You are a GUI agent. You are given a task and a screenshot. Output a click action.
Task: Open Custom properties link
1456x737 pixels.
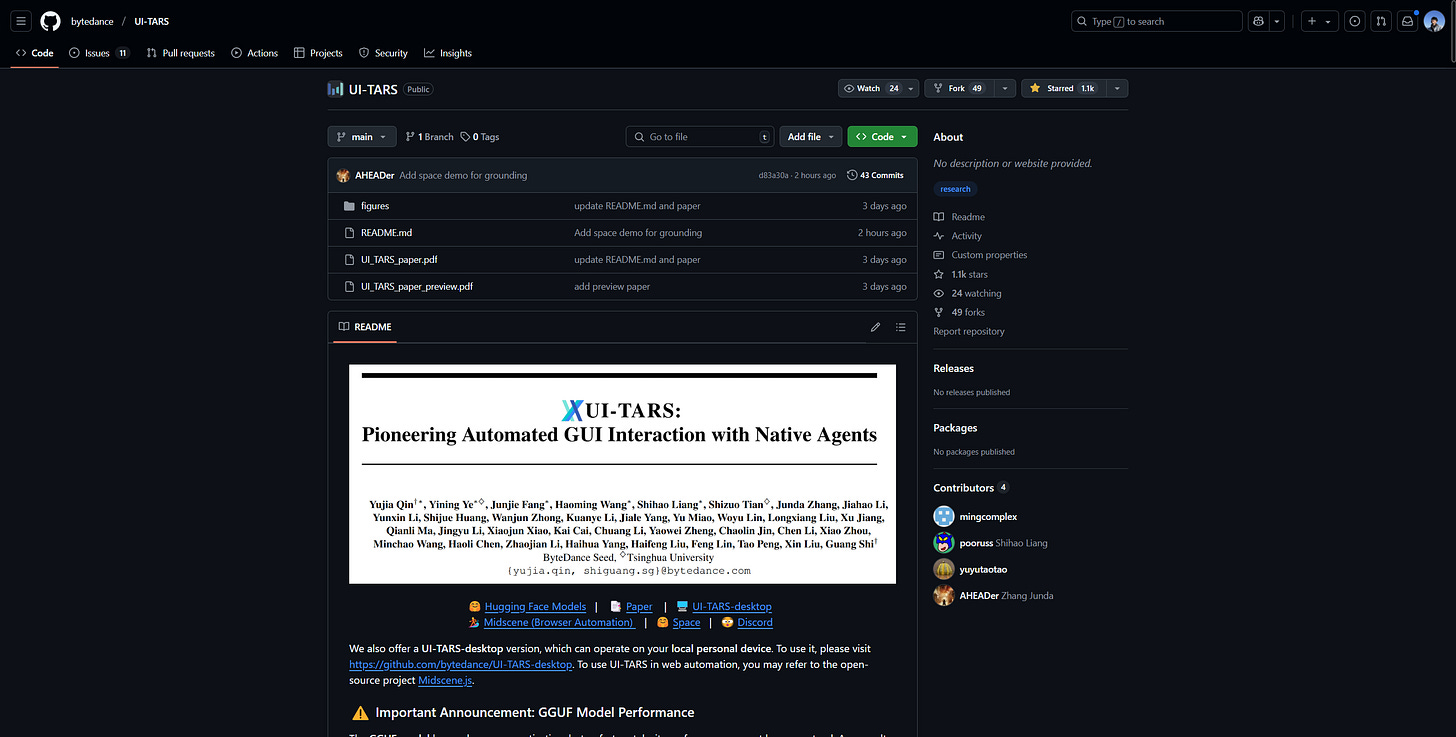[980, 255]
